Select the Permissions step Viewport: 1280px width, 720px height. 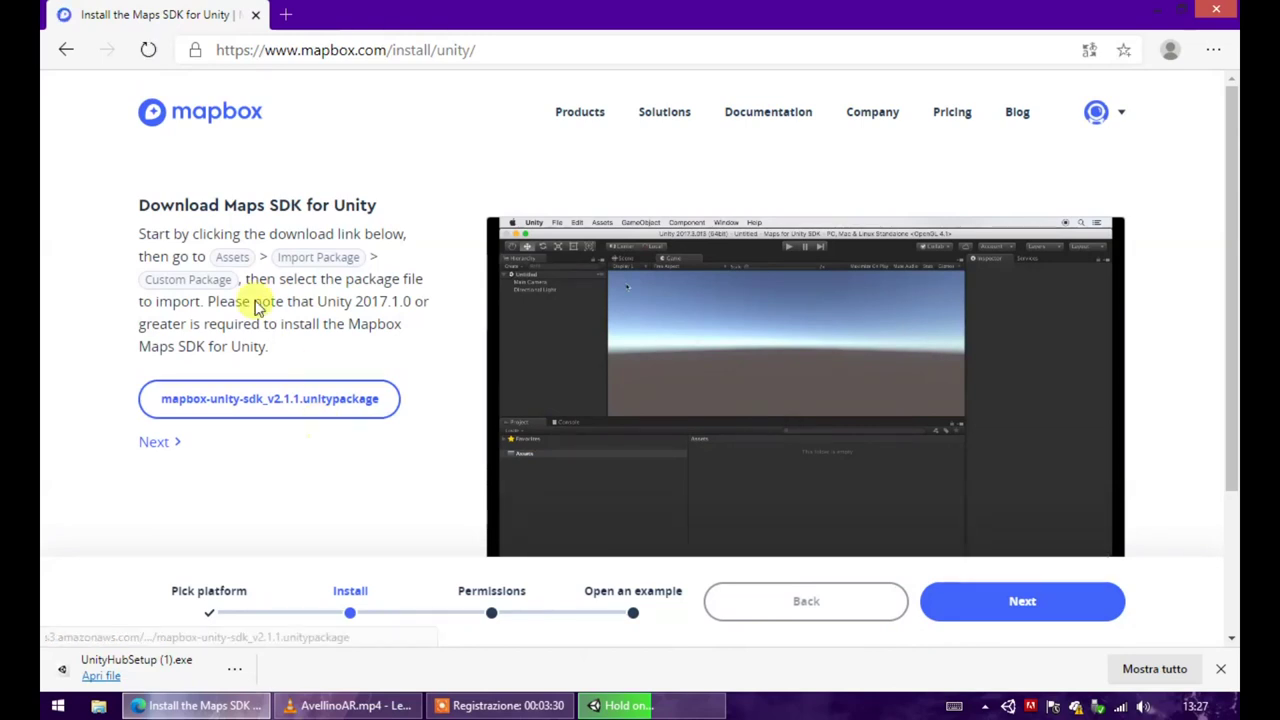pyautogui.click(x=491, y=591)
